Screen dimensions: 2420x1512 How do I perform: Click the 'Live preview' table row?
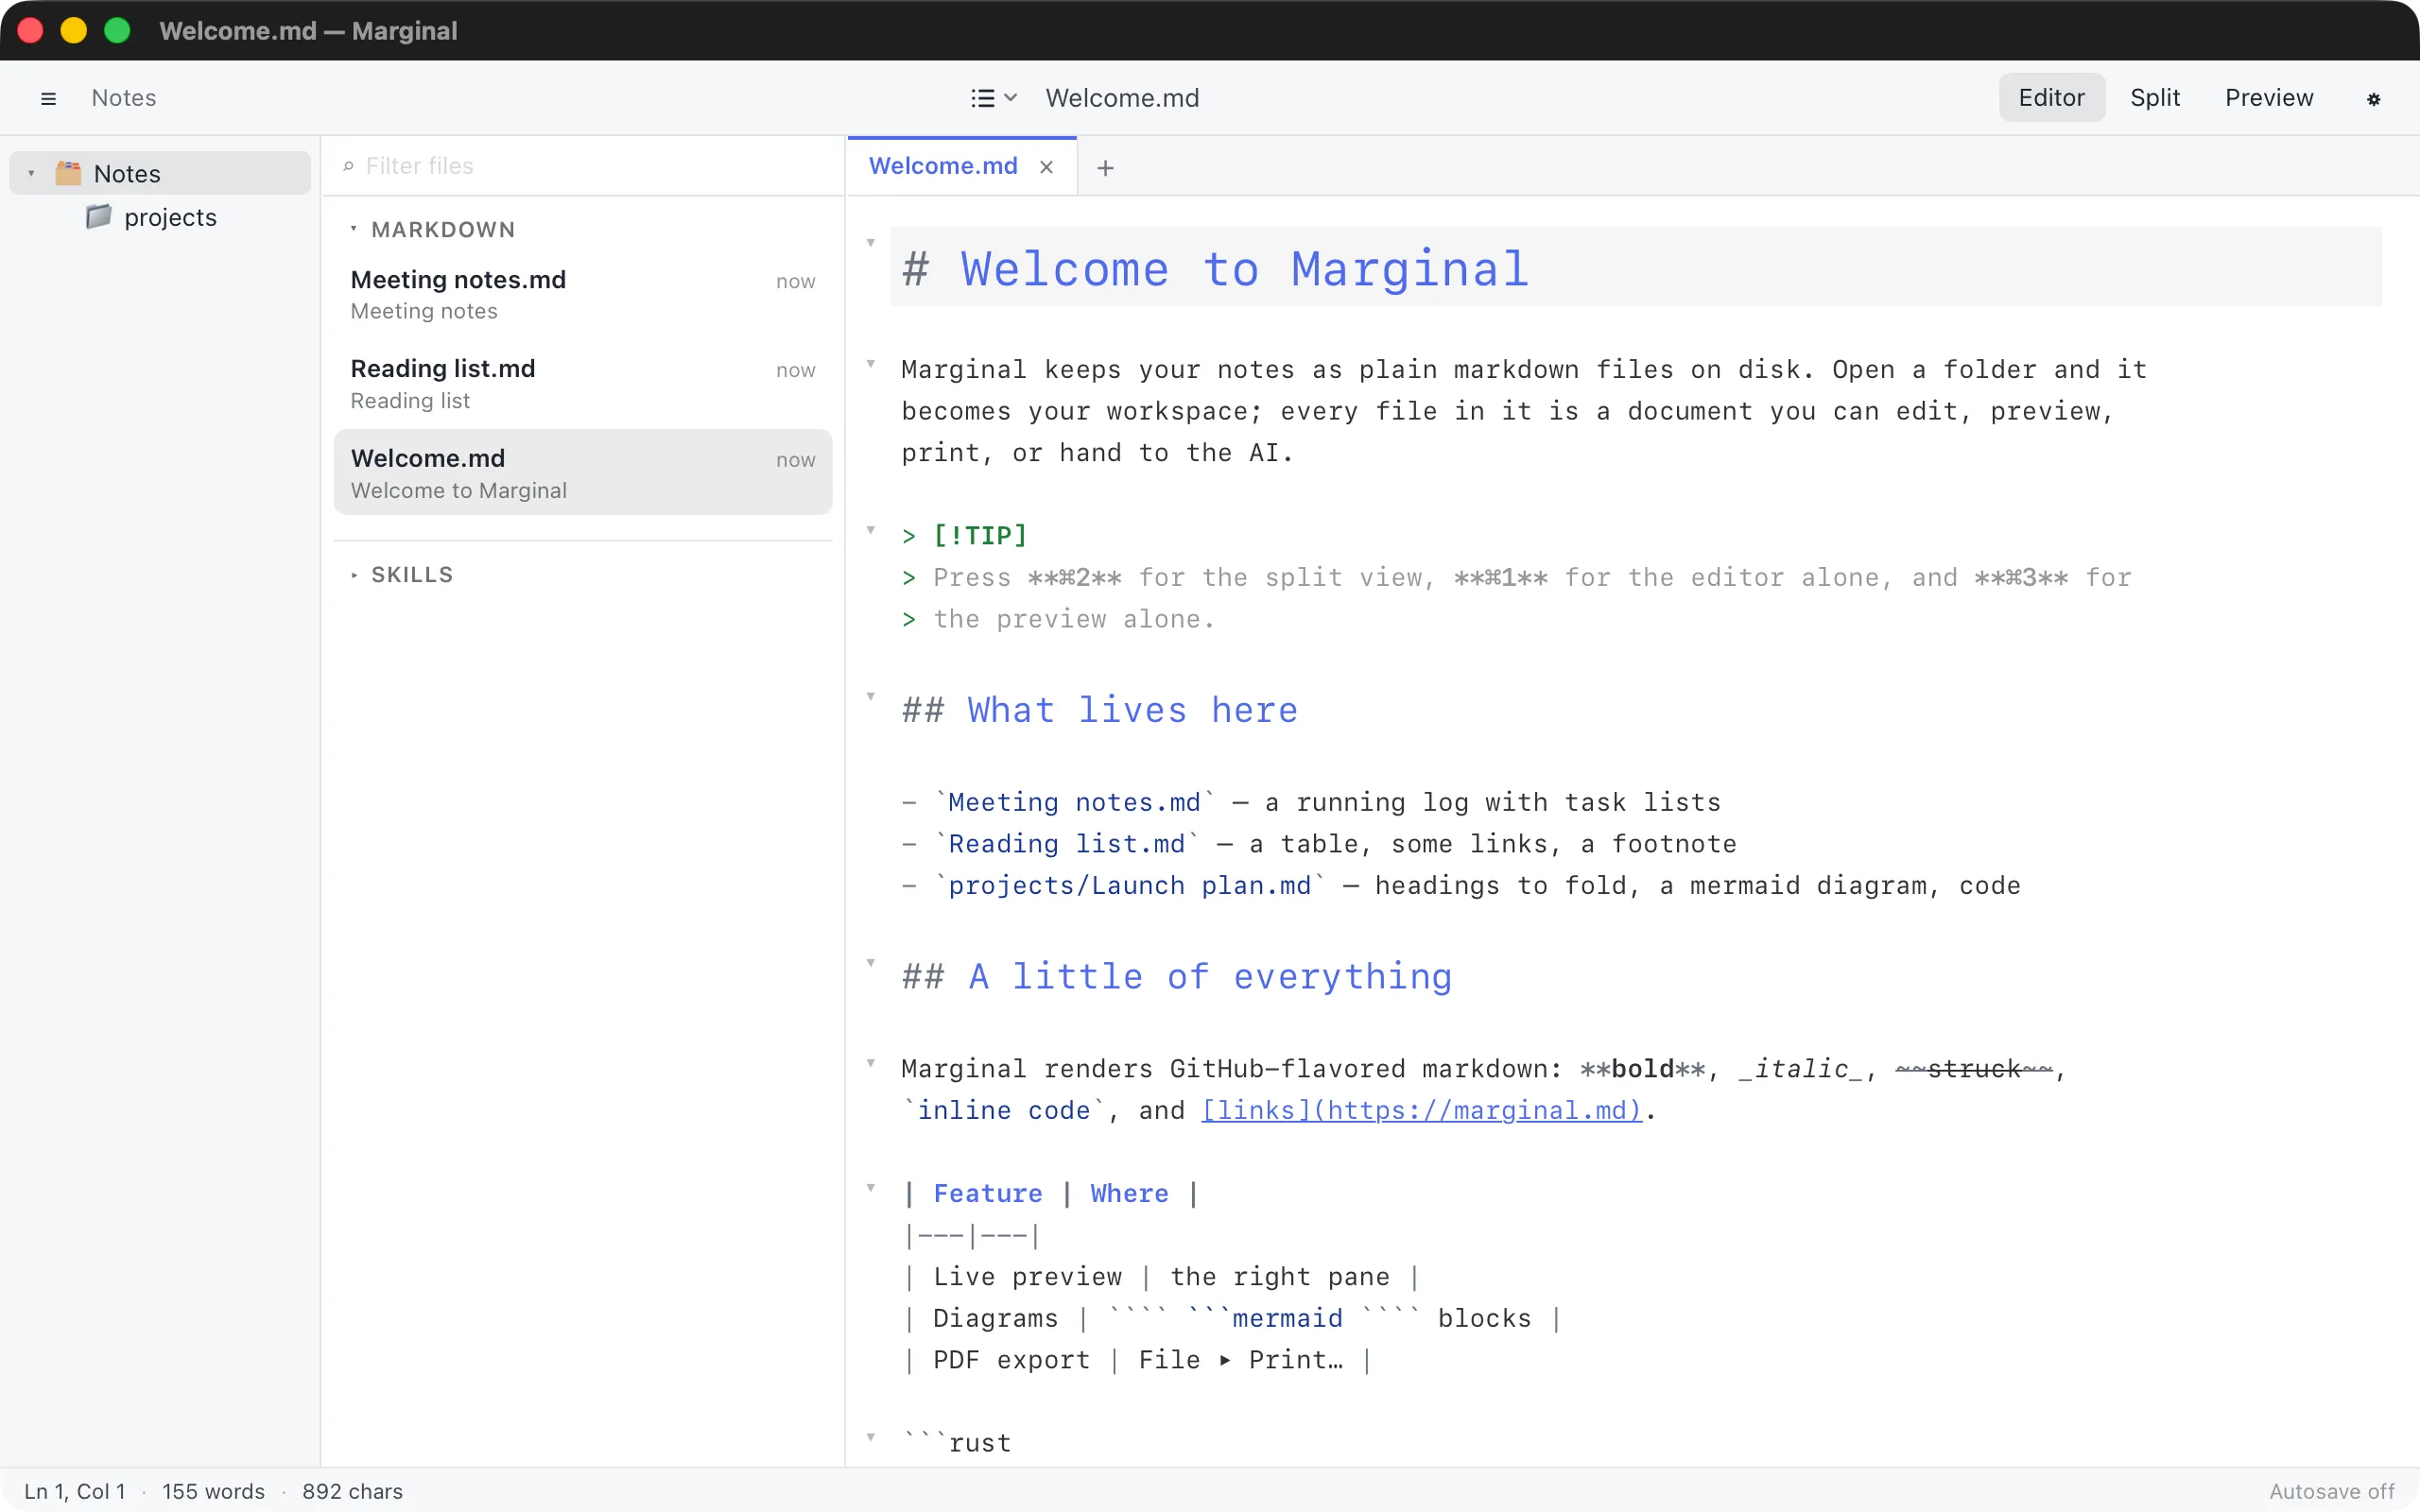click(x=1161, y=1277)
